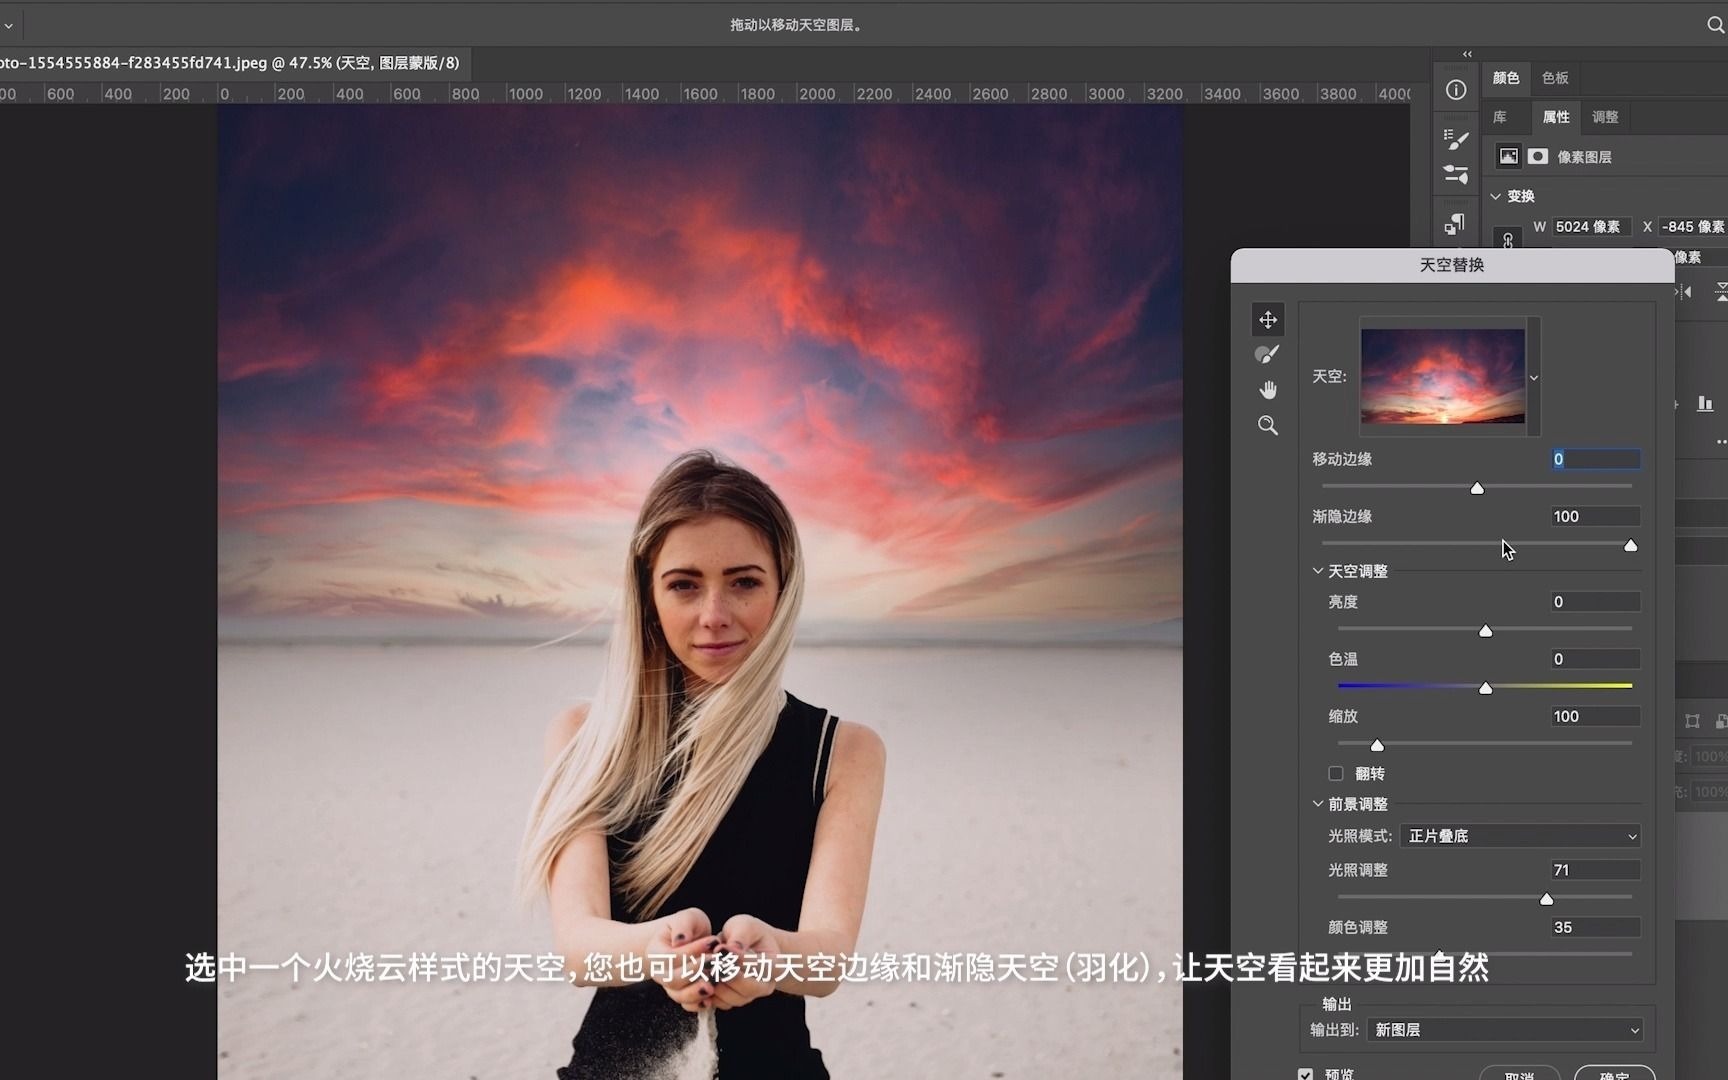Image resolution: width=1728 pixels, height=1080 pixels.
Task: Open the 输出到 output destination dropdown
Action: tap(1505, 1029)
